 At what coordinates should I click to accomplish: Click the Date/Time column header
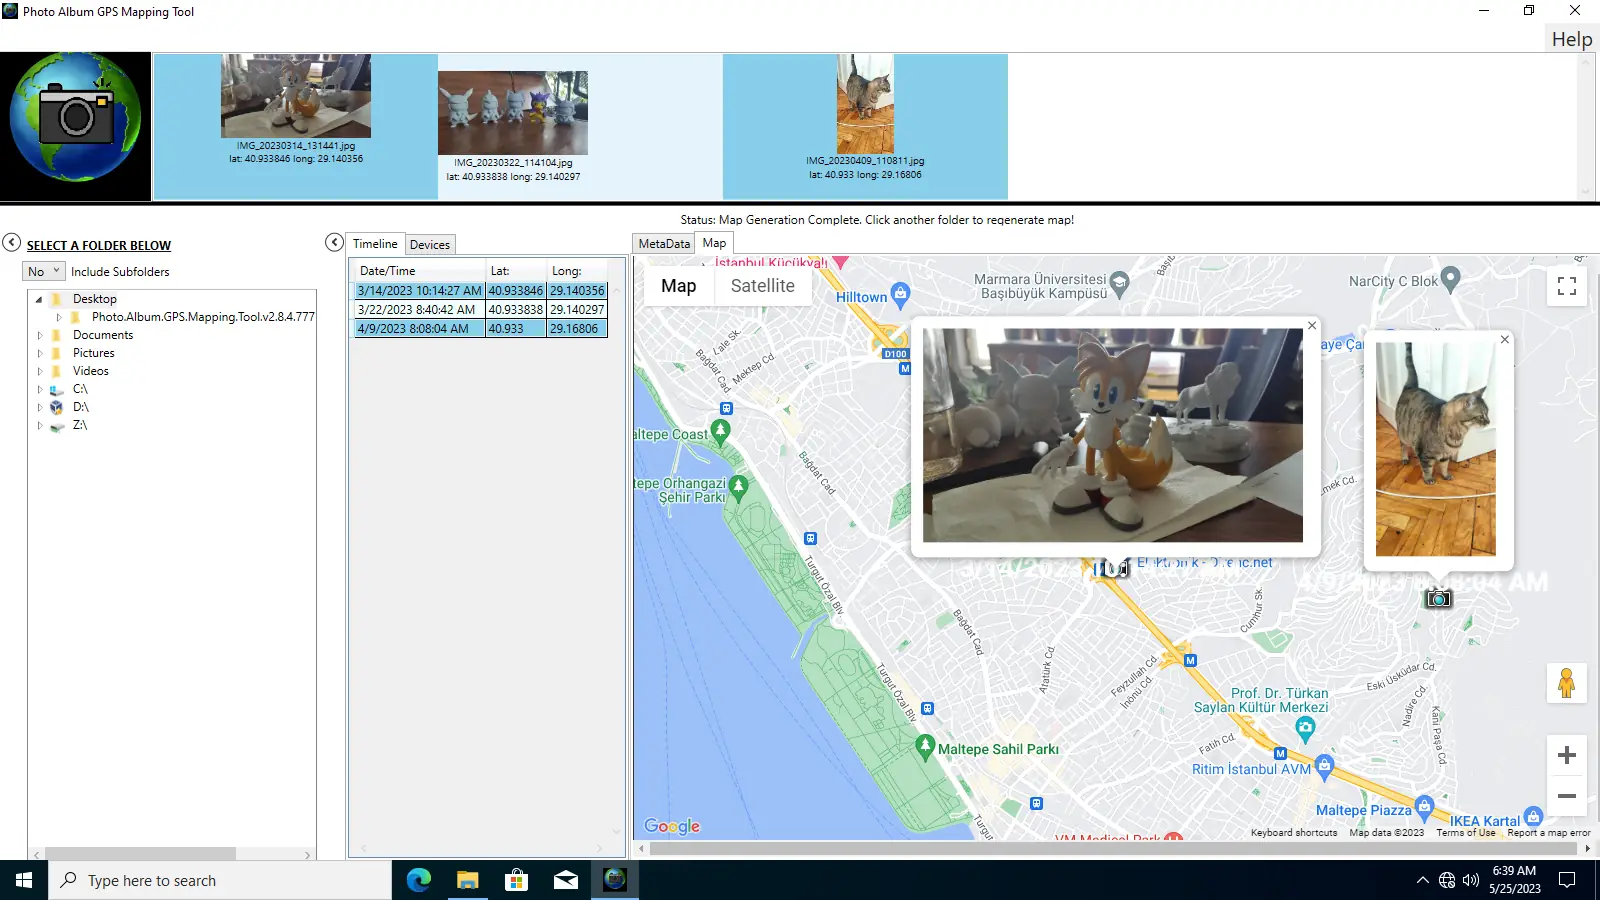tap(420, 271)
